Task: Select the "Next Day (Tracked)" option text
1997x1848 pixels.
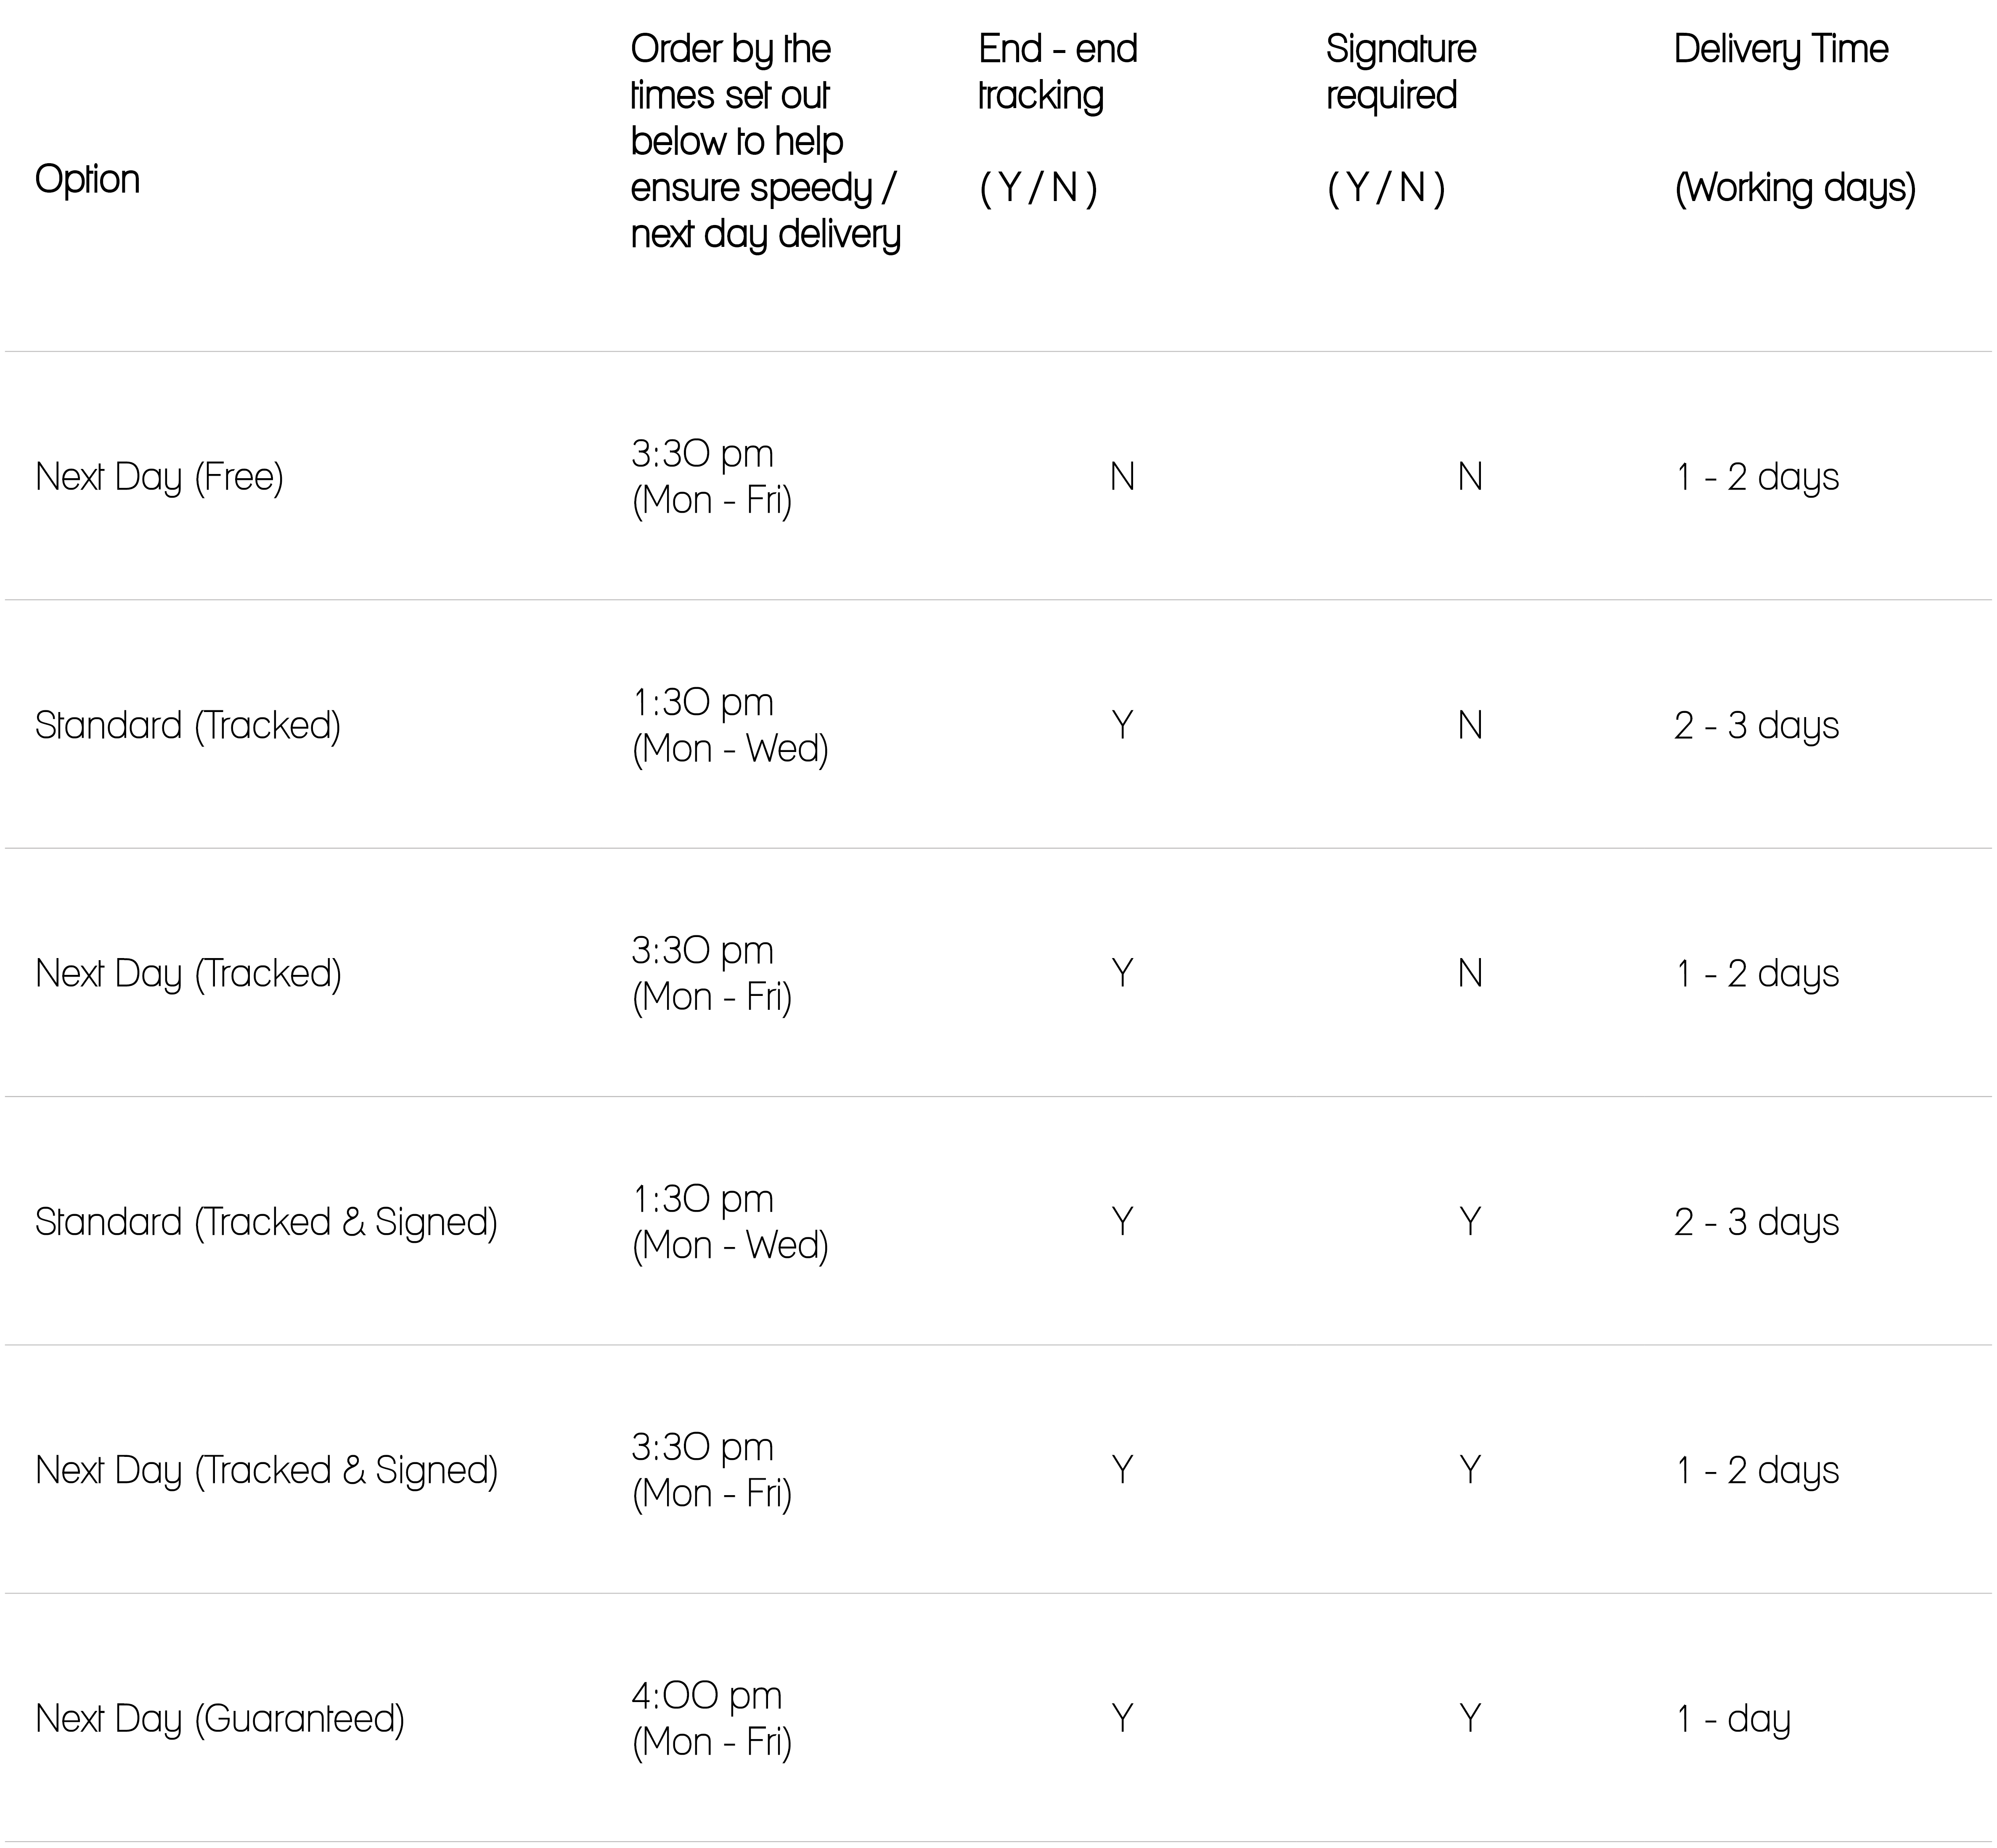Action: [188, 973]
